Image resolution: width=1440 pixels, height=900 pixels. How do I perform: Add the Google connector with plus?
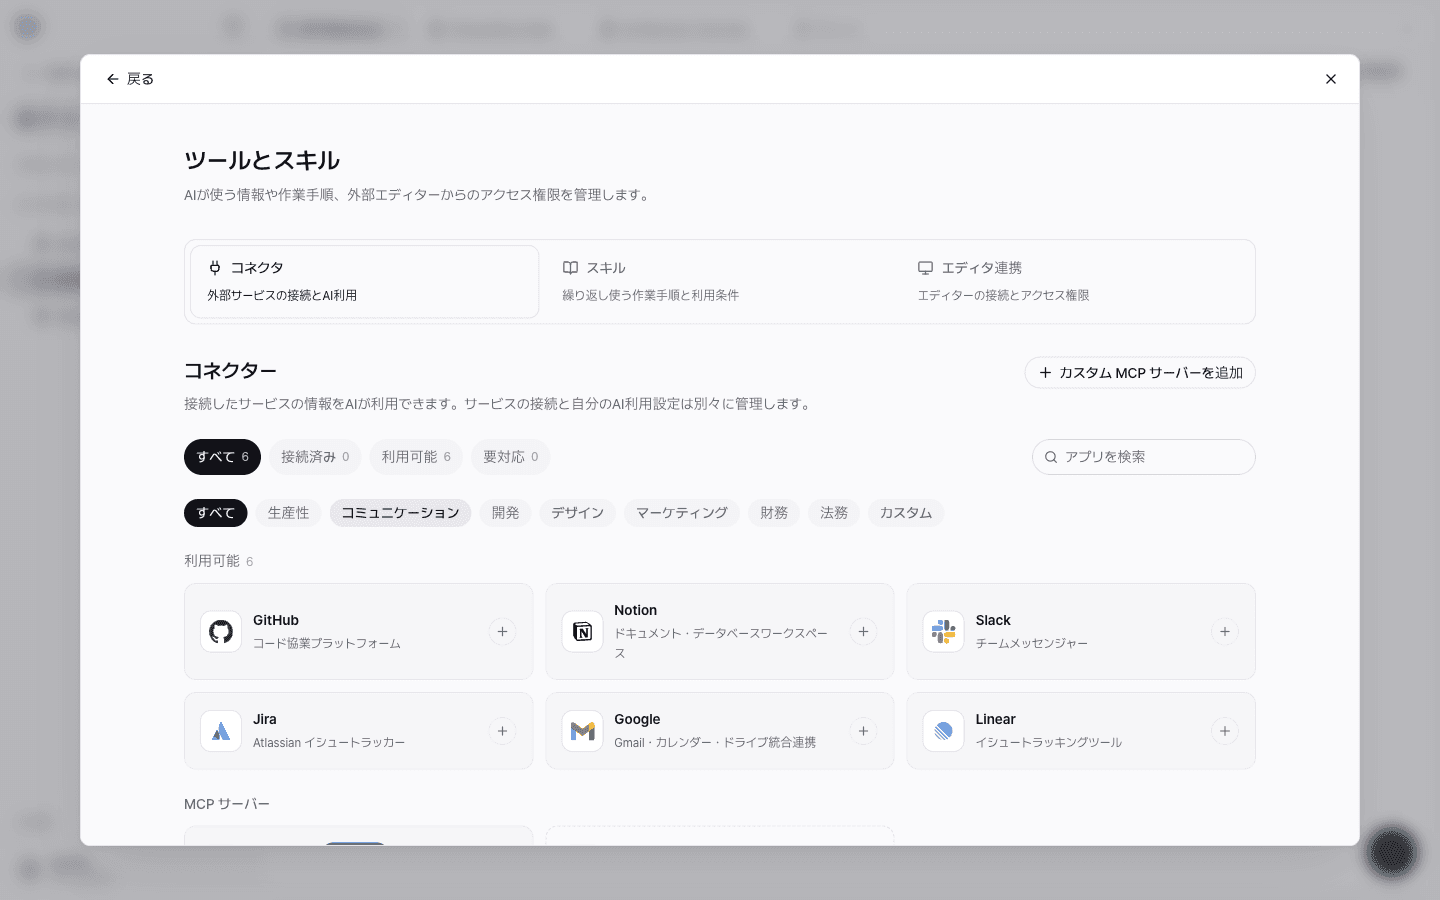(864, 731)
